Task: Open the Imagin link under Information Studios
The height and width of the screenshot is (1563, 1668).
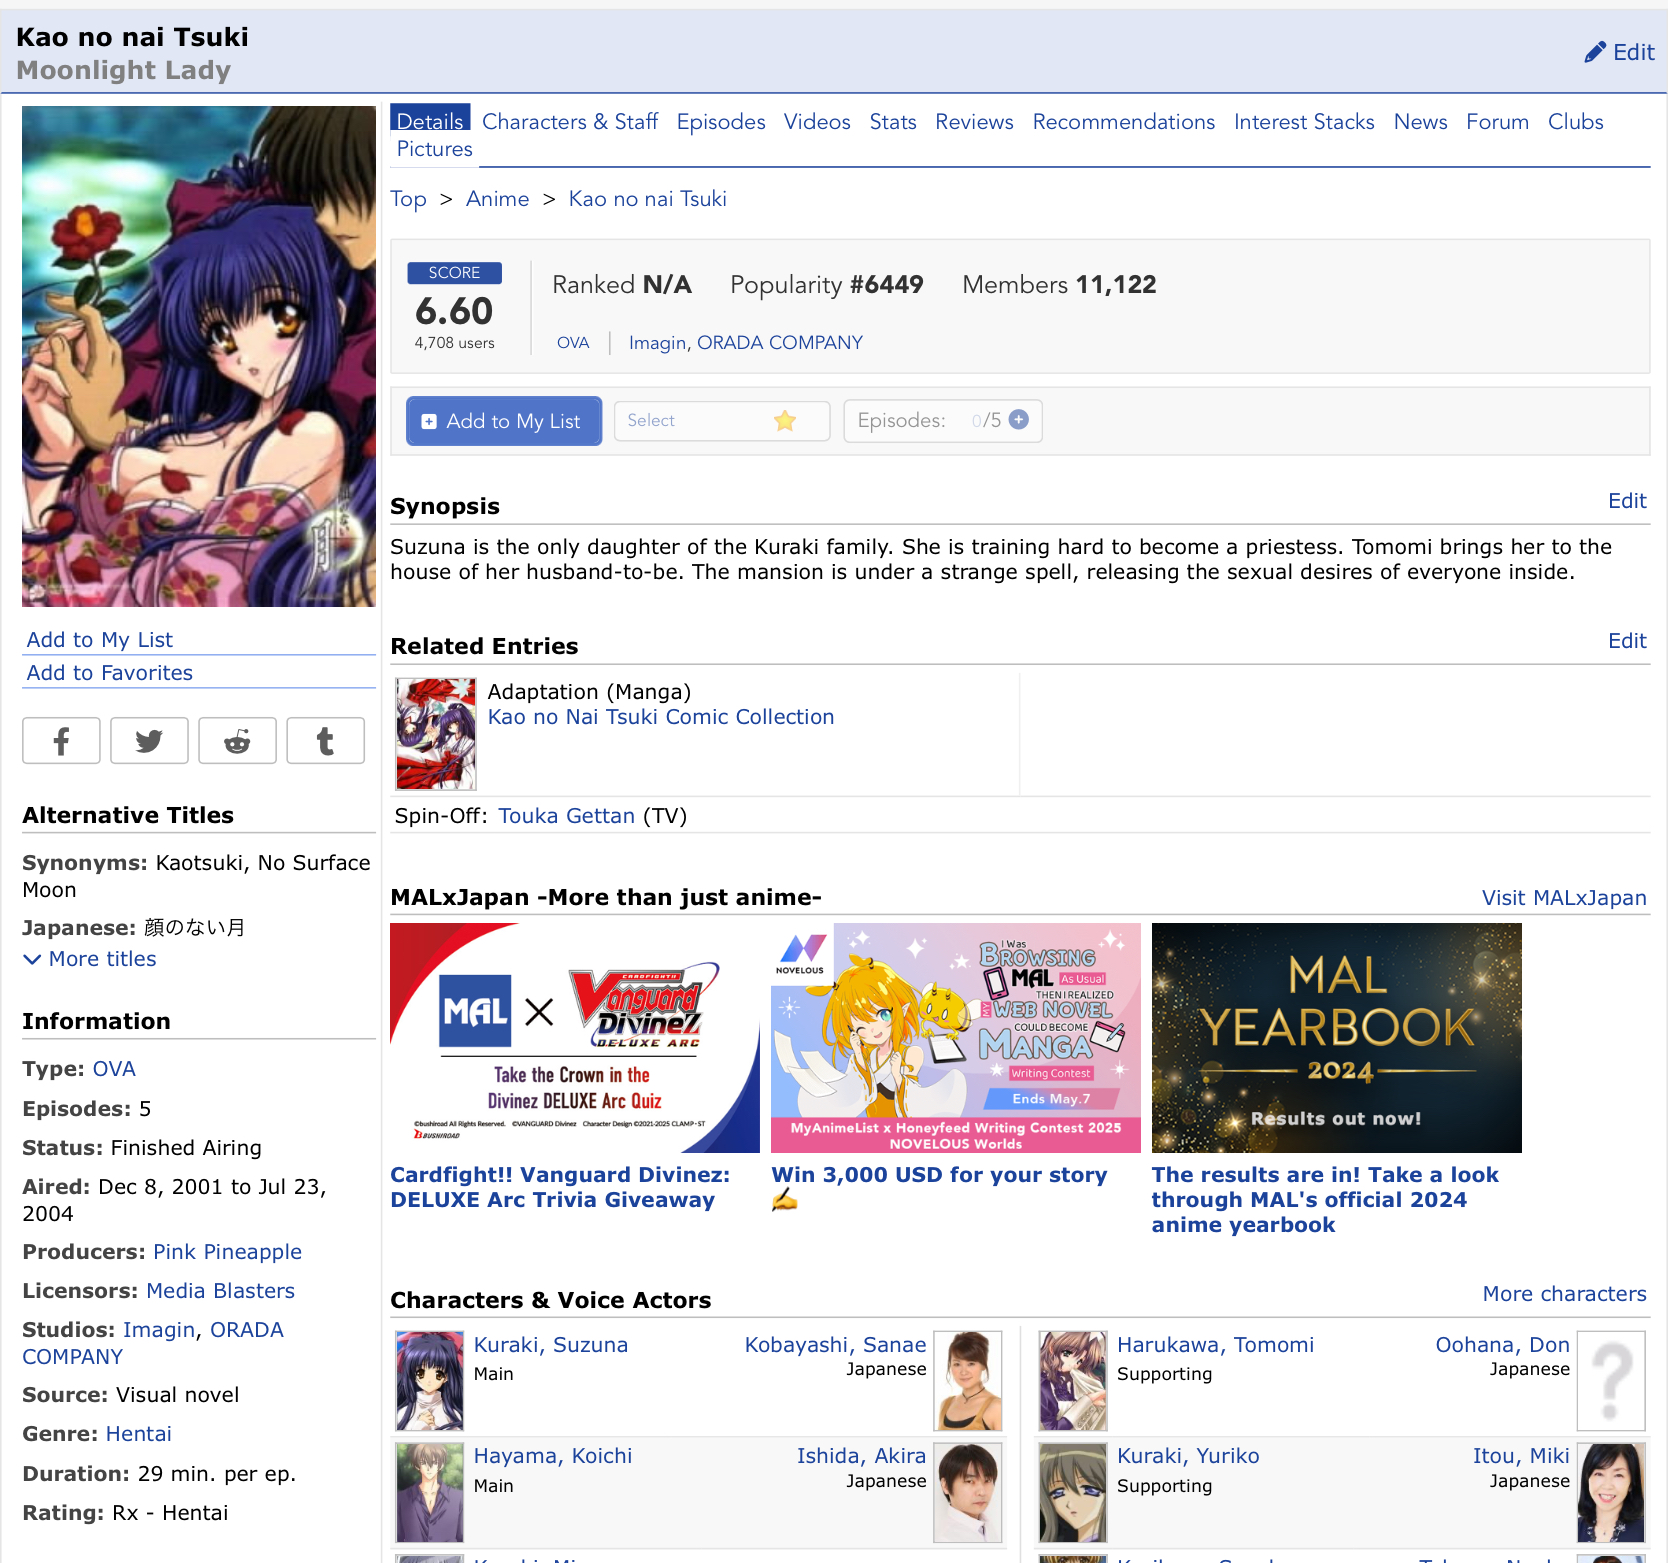Action: (159, 1330)
